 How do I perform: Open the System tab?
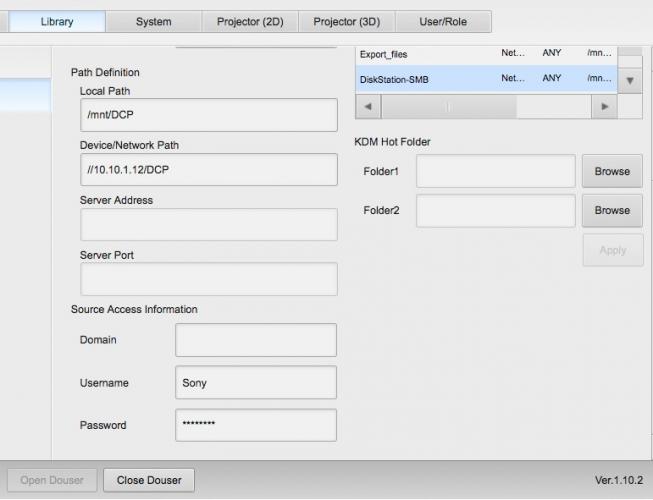coord(153,21)
